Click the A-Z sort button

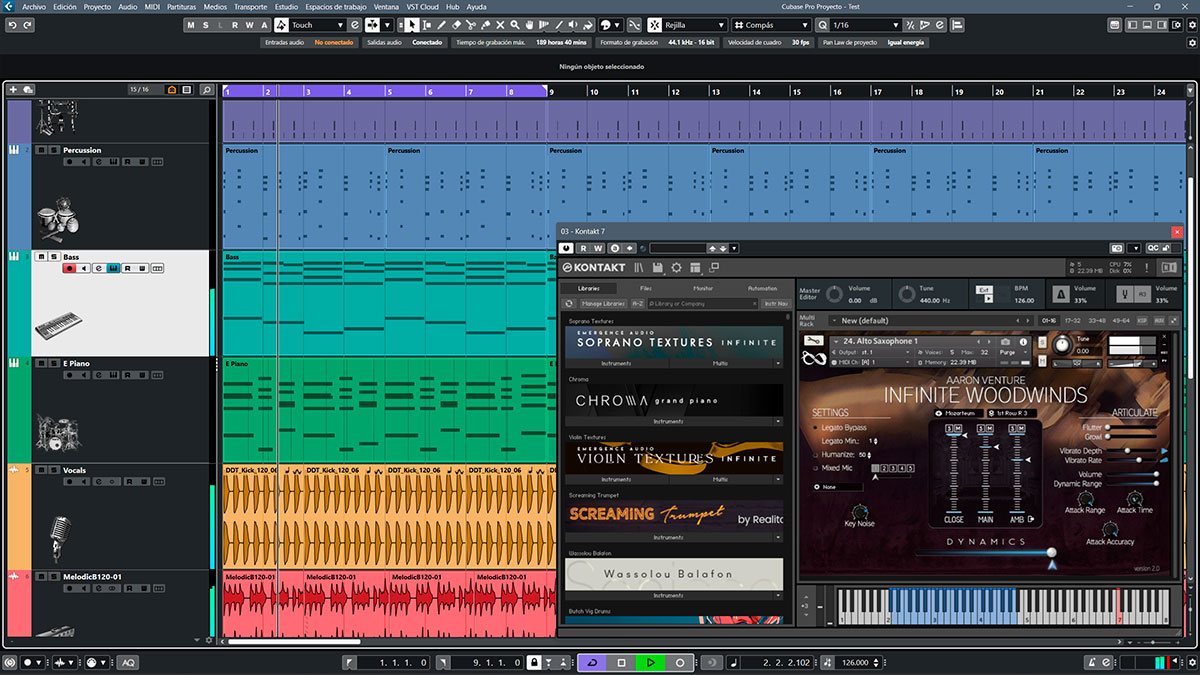click(x=638, y=303)
